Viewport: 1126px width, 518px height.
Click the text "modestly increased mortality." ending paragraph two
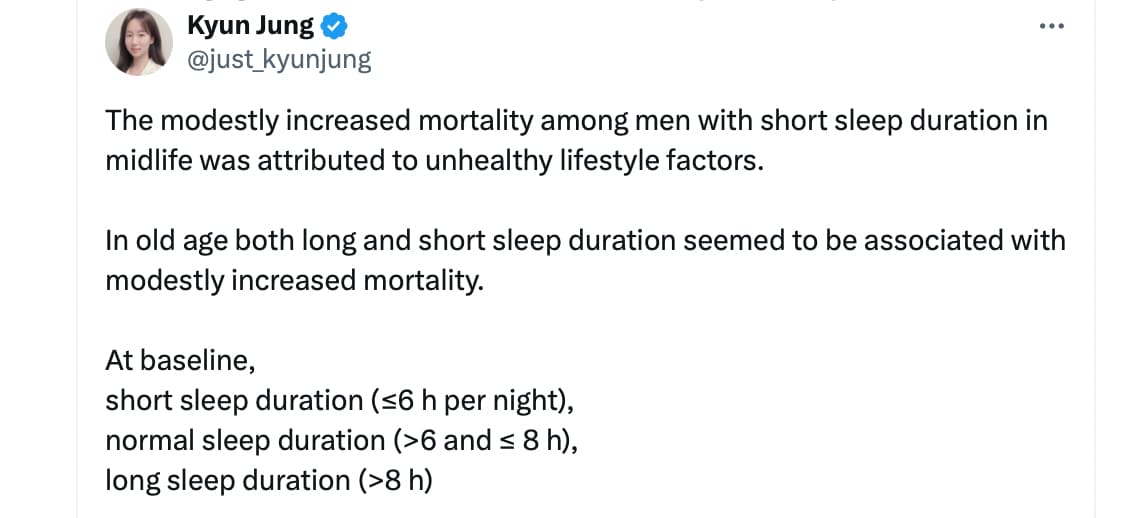point(295,281)
